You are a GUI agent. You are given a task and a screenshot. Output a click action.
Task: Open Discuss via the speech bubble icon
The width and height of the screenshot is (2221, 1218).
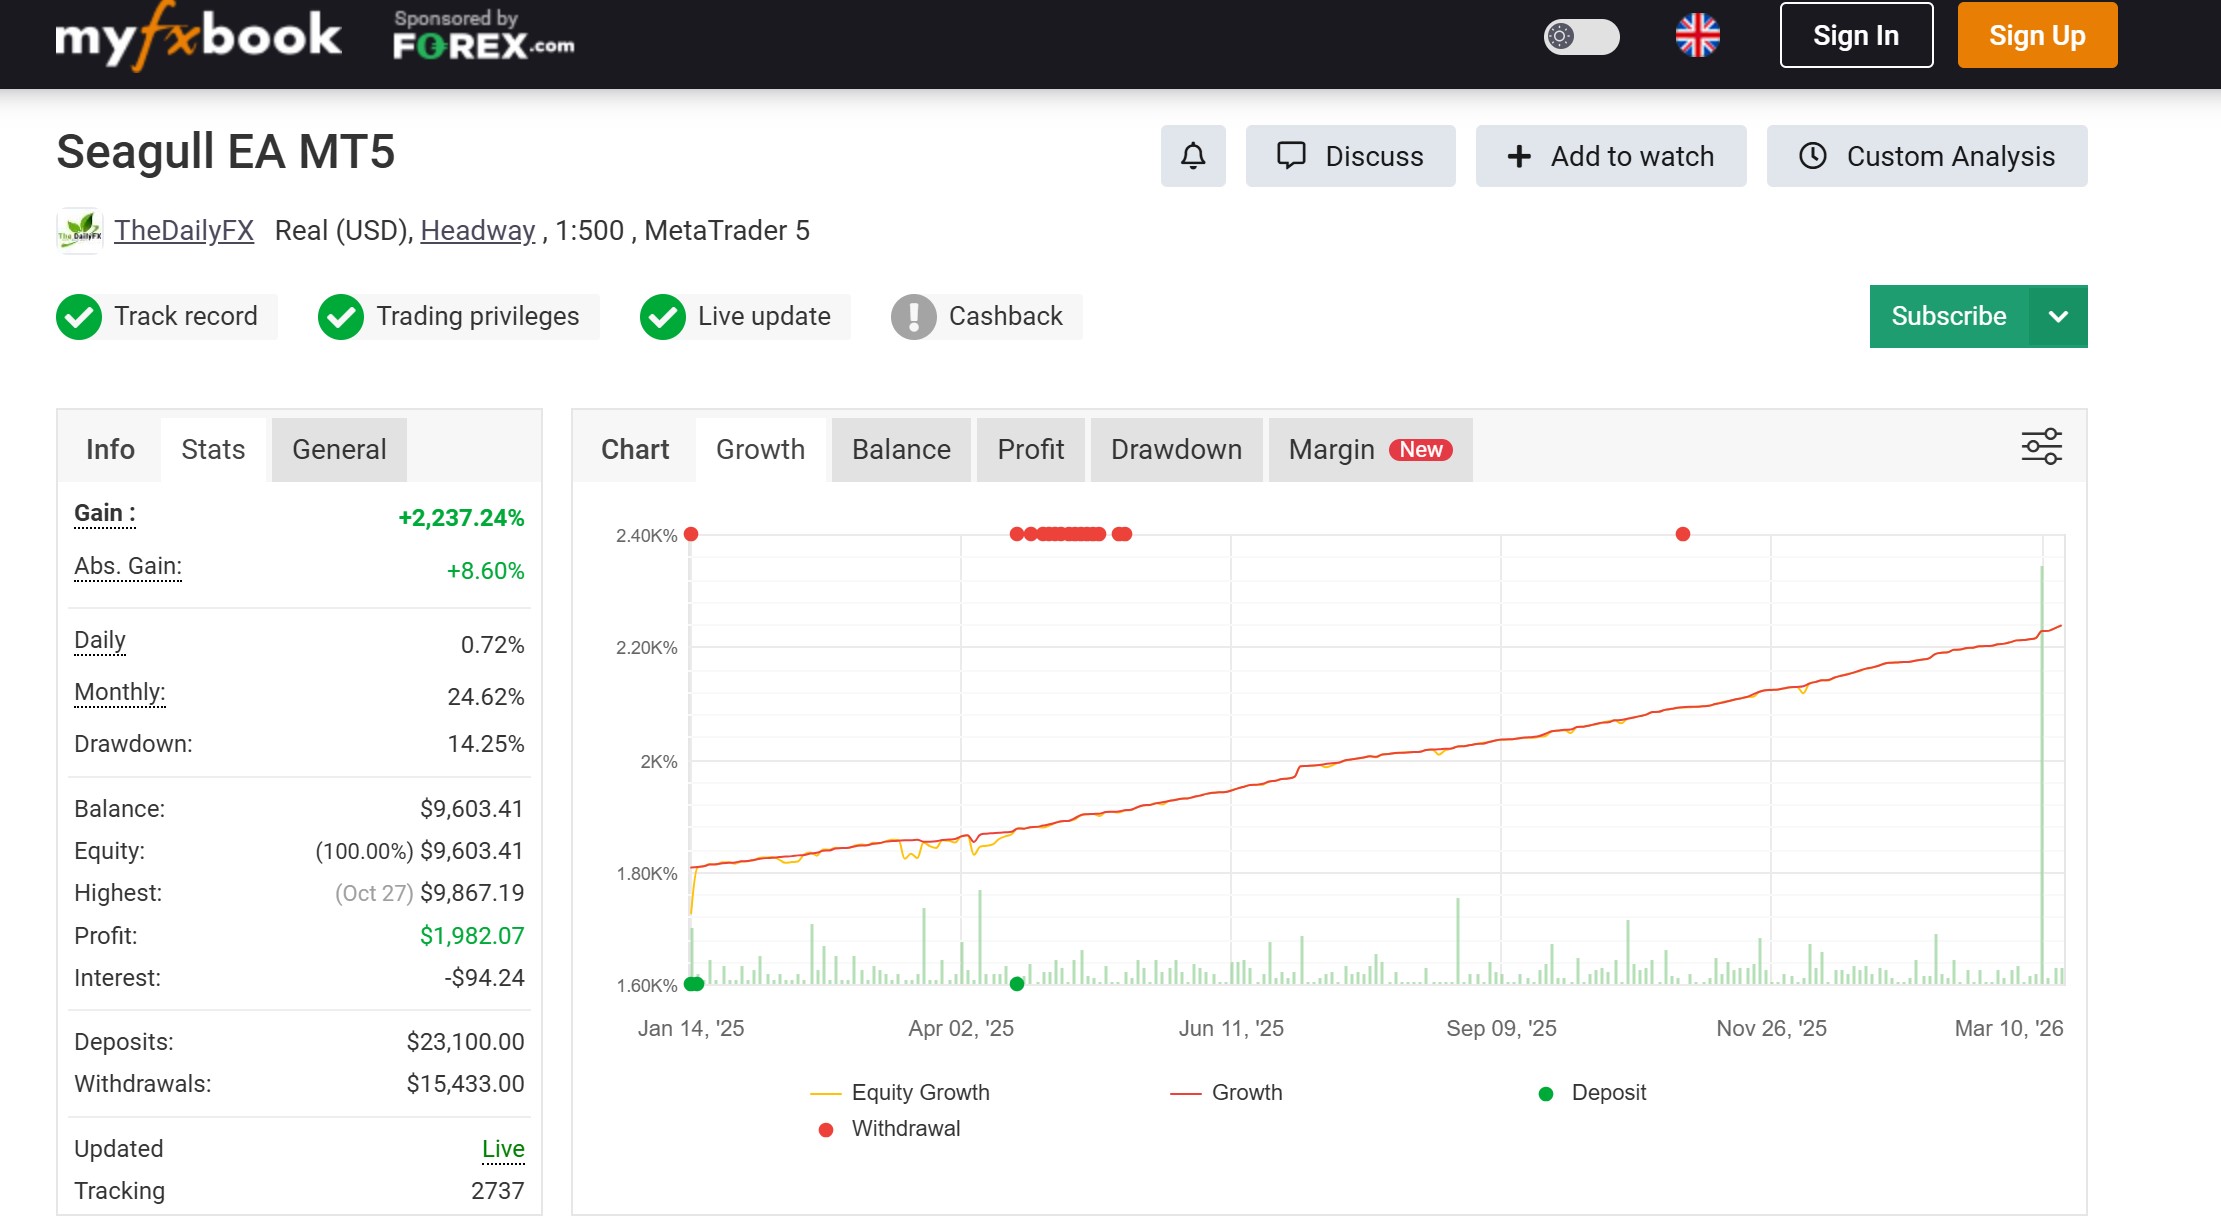click(x=1291, y=156)
